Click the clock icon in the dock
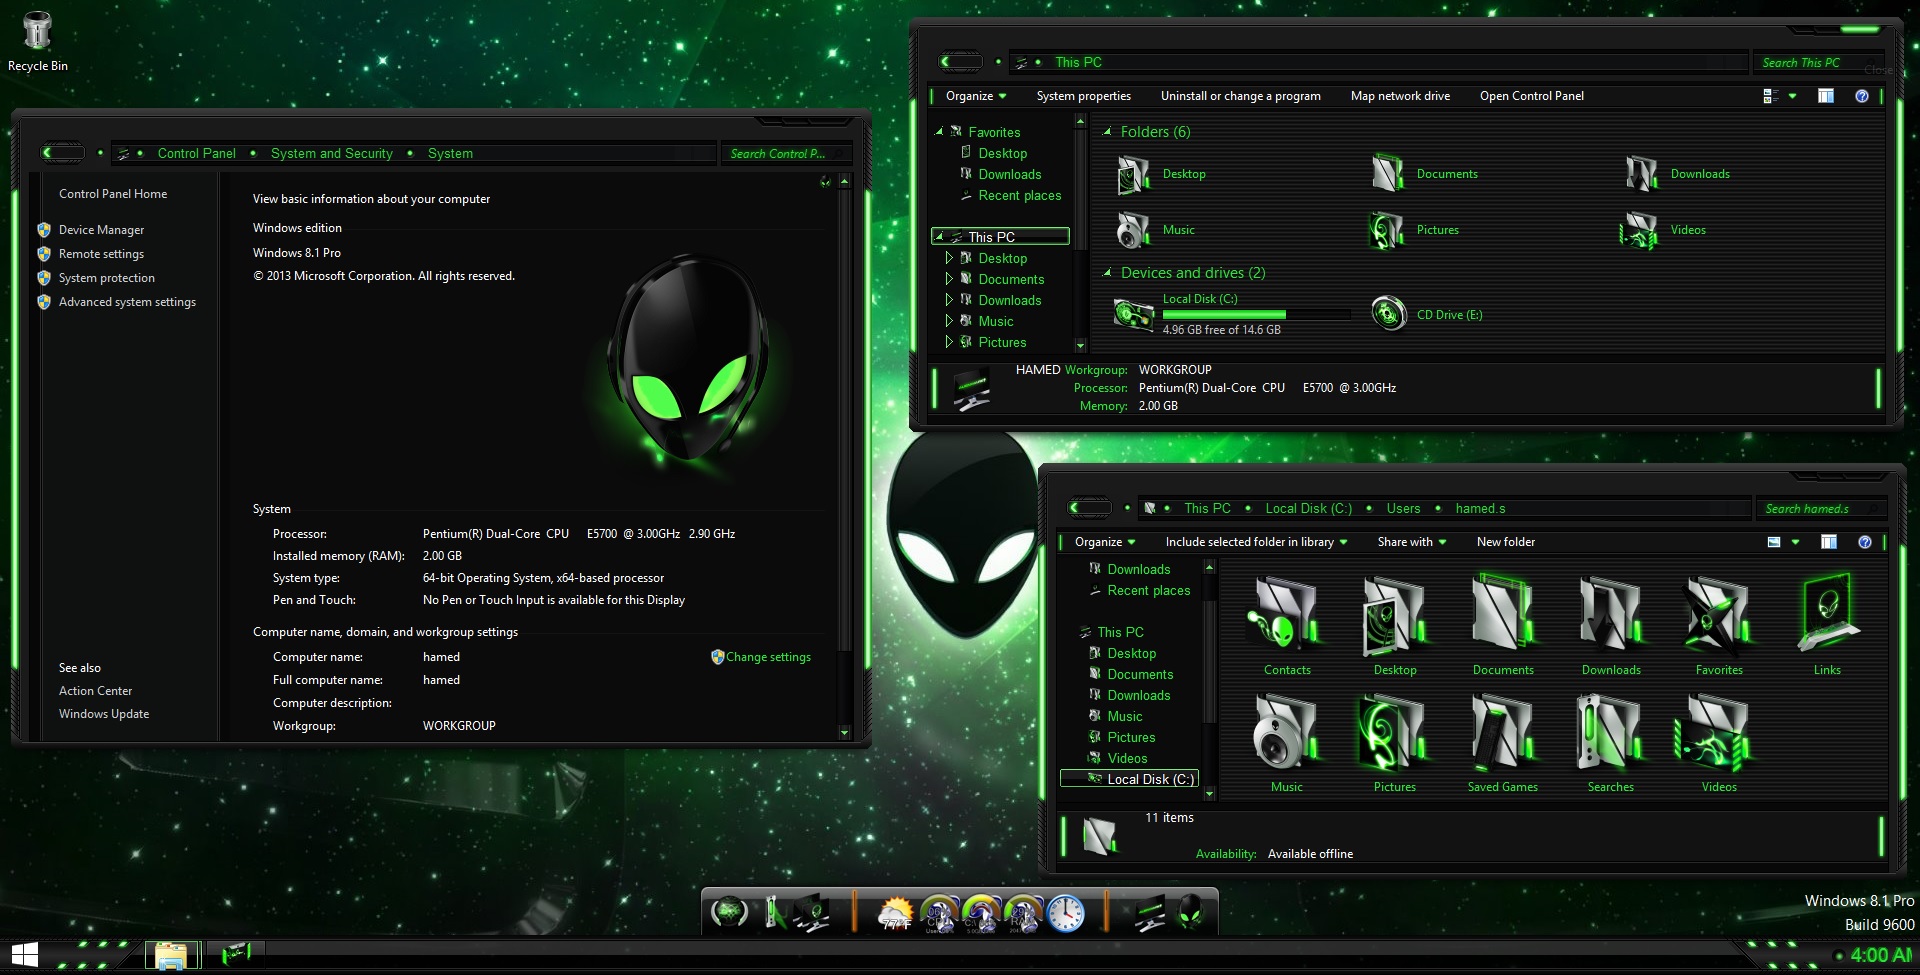The width and height of the screenshot is (1920, 975). point(1065,913)
